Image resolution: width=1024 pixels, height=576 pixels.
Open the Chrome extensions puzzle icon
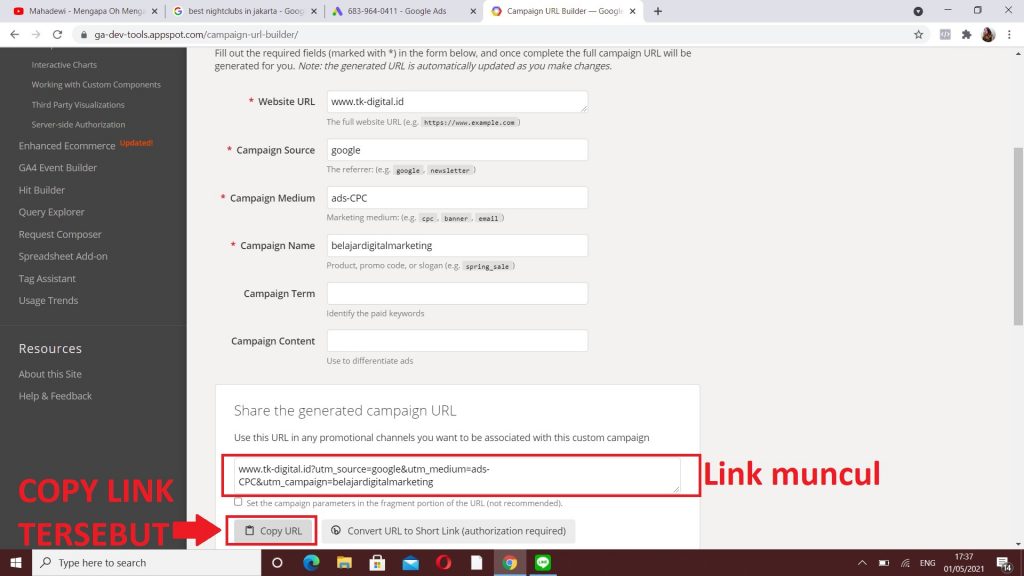(x=966, y=34)
